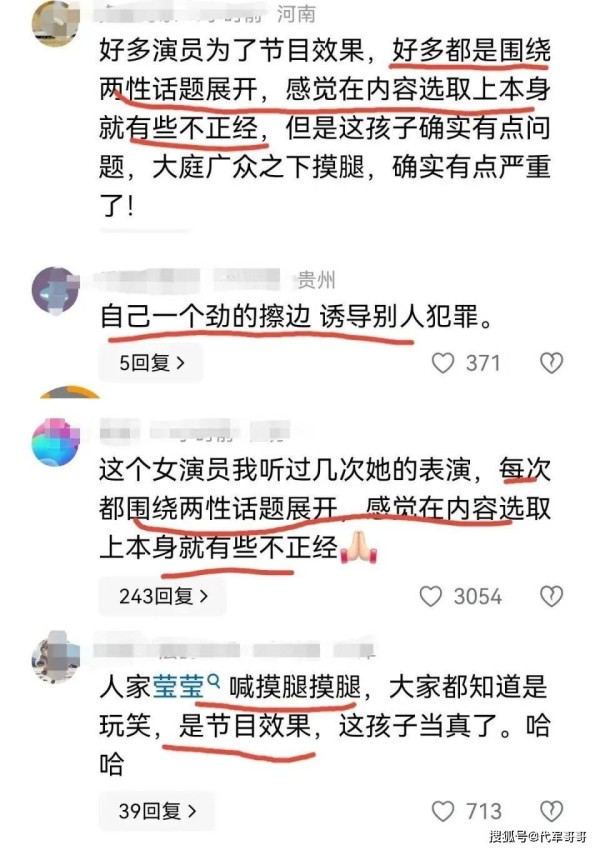Tap the 搜狐号@代军哥哥 watermark

(537, 835)
